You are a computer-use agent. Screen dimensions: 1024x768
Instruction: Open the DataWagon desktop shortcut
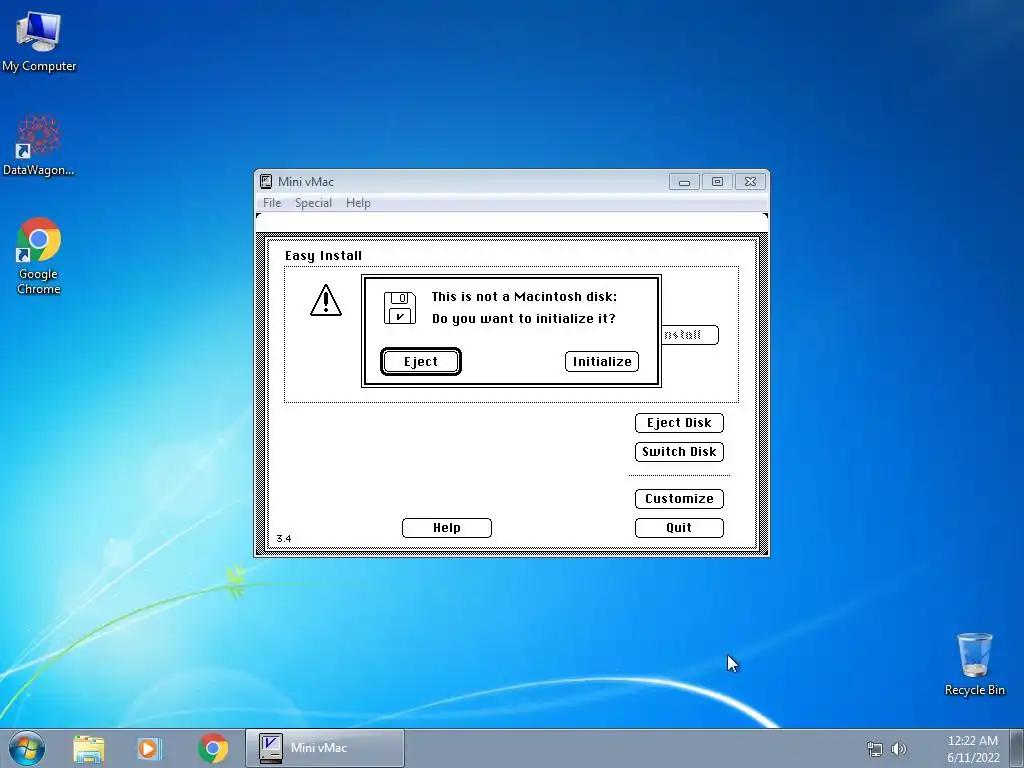39,145
